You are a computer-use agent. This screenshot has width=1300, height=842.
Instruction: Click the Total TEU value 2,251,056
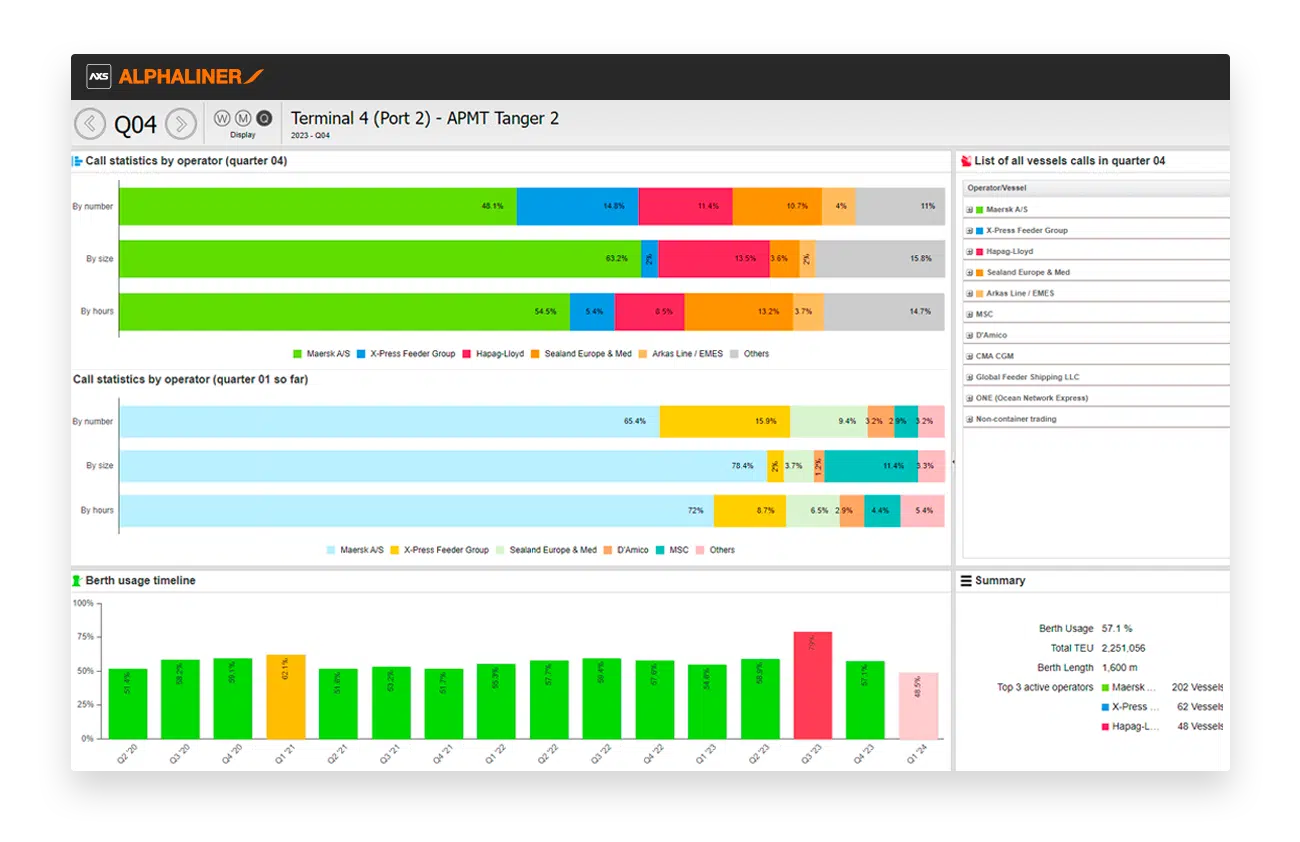coord(1123,648)
